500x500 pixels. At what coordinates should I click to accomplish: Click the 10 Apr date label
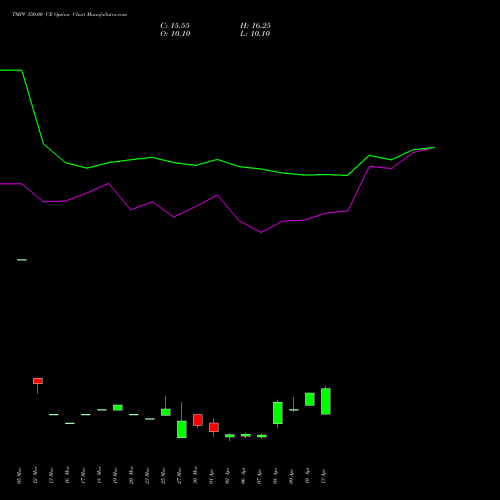point(307,476)
